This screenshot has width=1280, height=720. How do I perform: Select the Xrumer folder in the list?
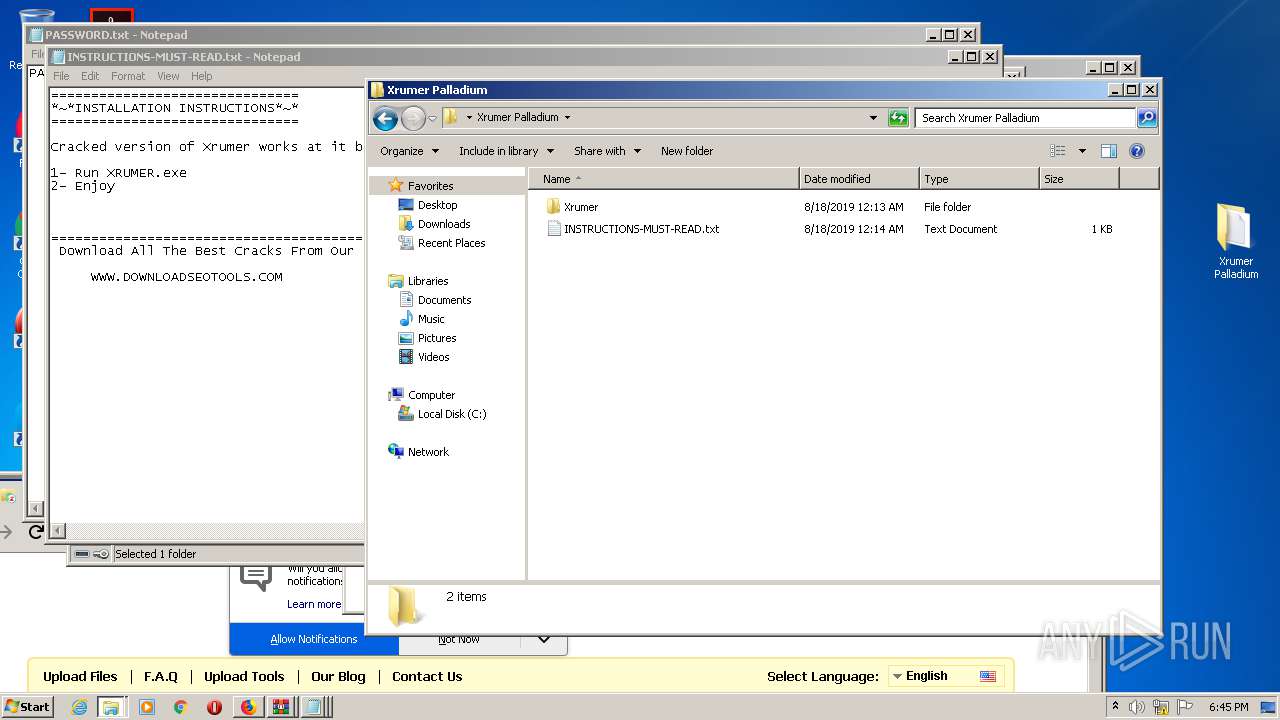[580, 207]
